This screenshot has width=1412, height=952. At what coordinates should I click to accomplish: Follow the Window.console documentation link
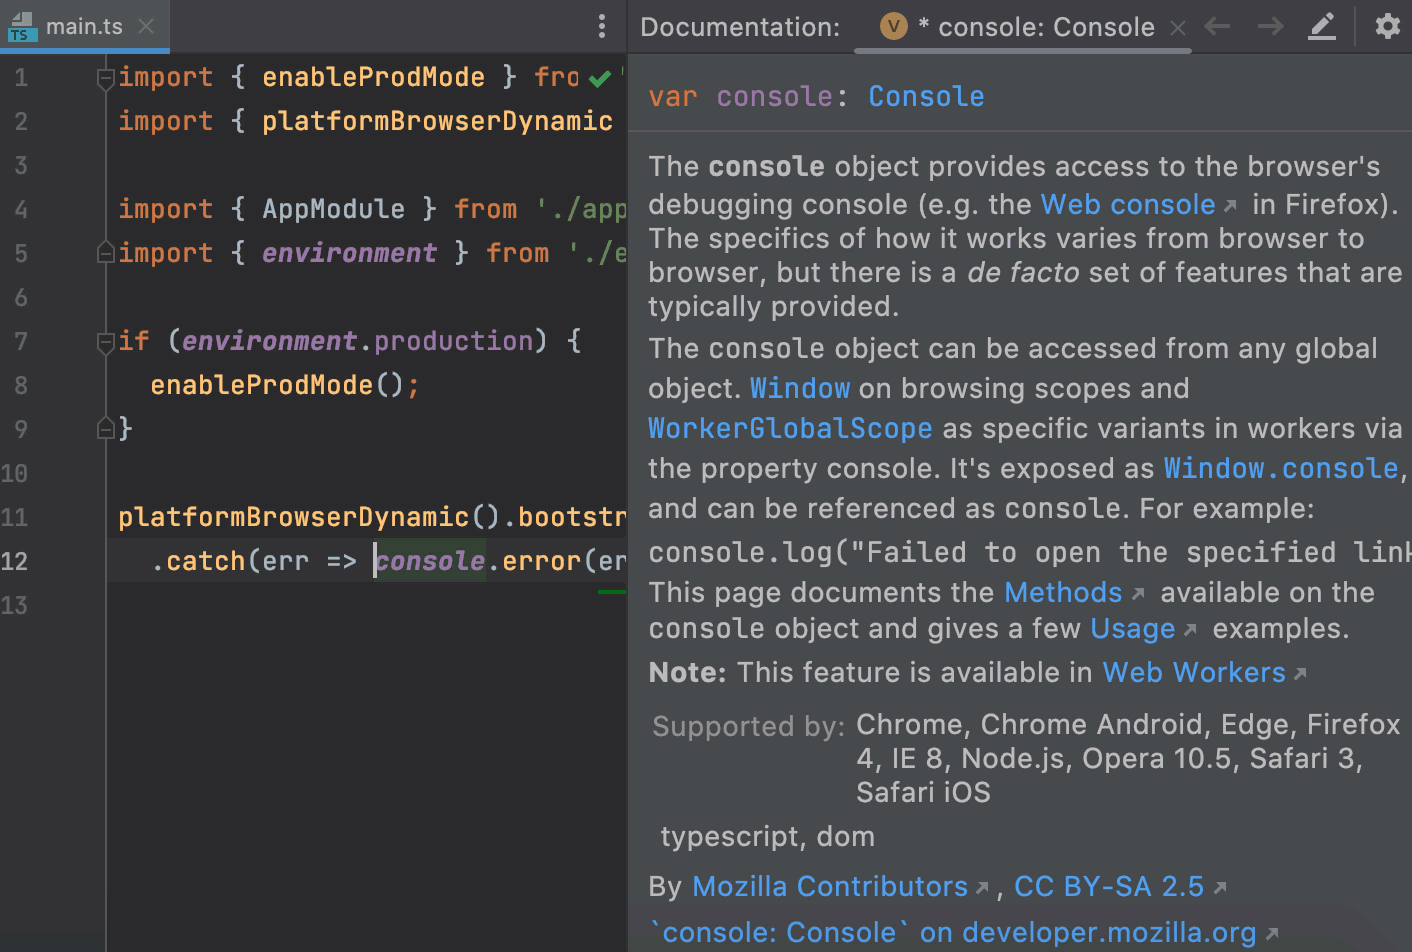pyautogui.click(x=1280, y=467)
